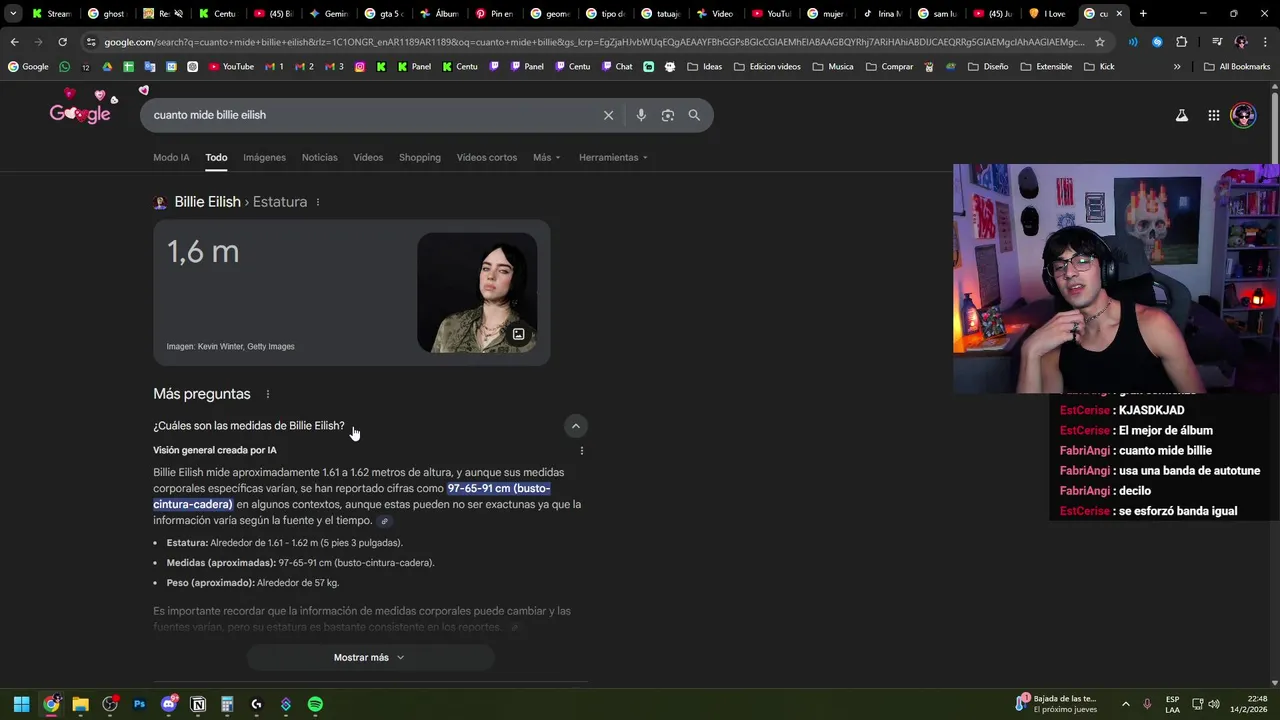Open three-dot menu beside Billie Eilish Estatura

(x=318, y=202)
